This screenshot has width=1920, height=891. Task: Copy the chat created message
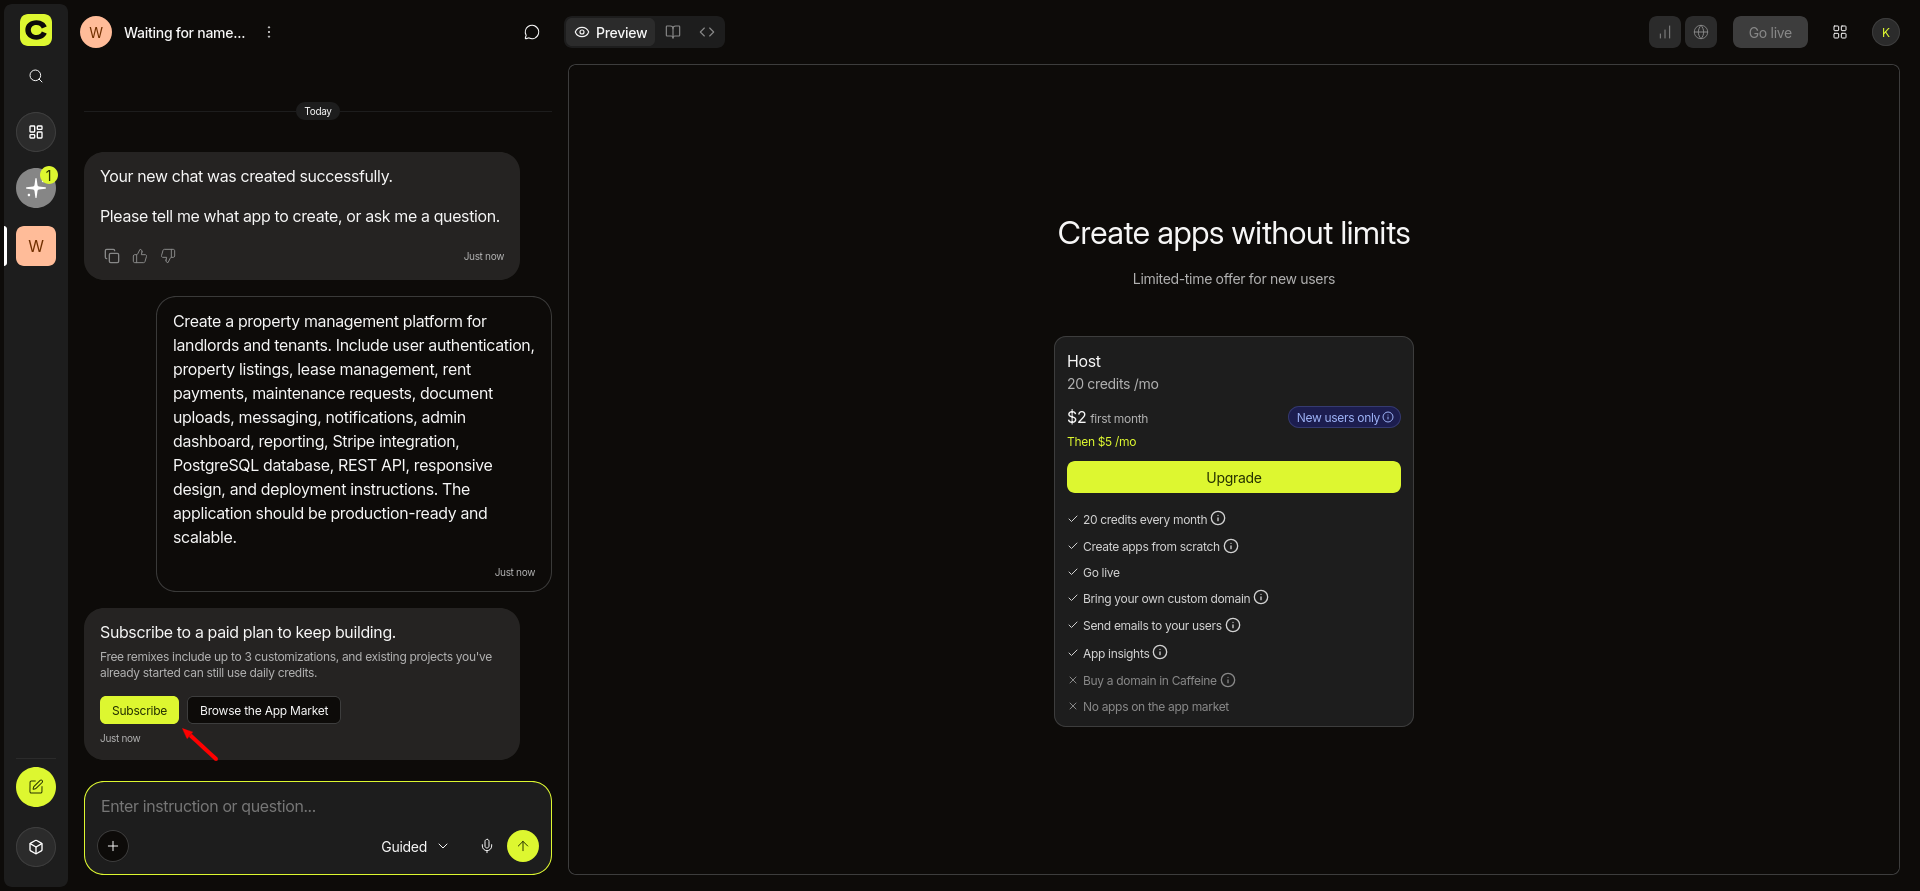[x=112, y=256]
